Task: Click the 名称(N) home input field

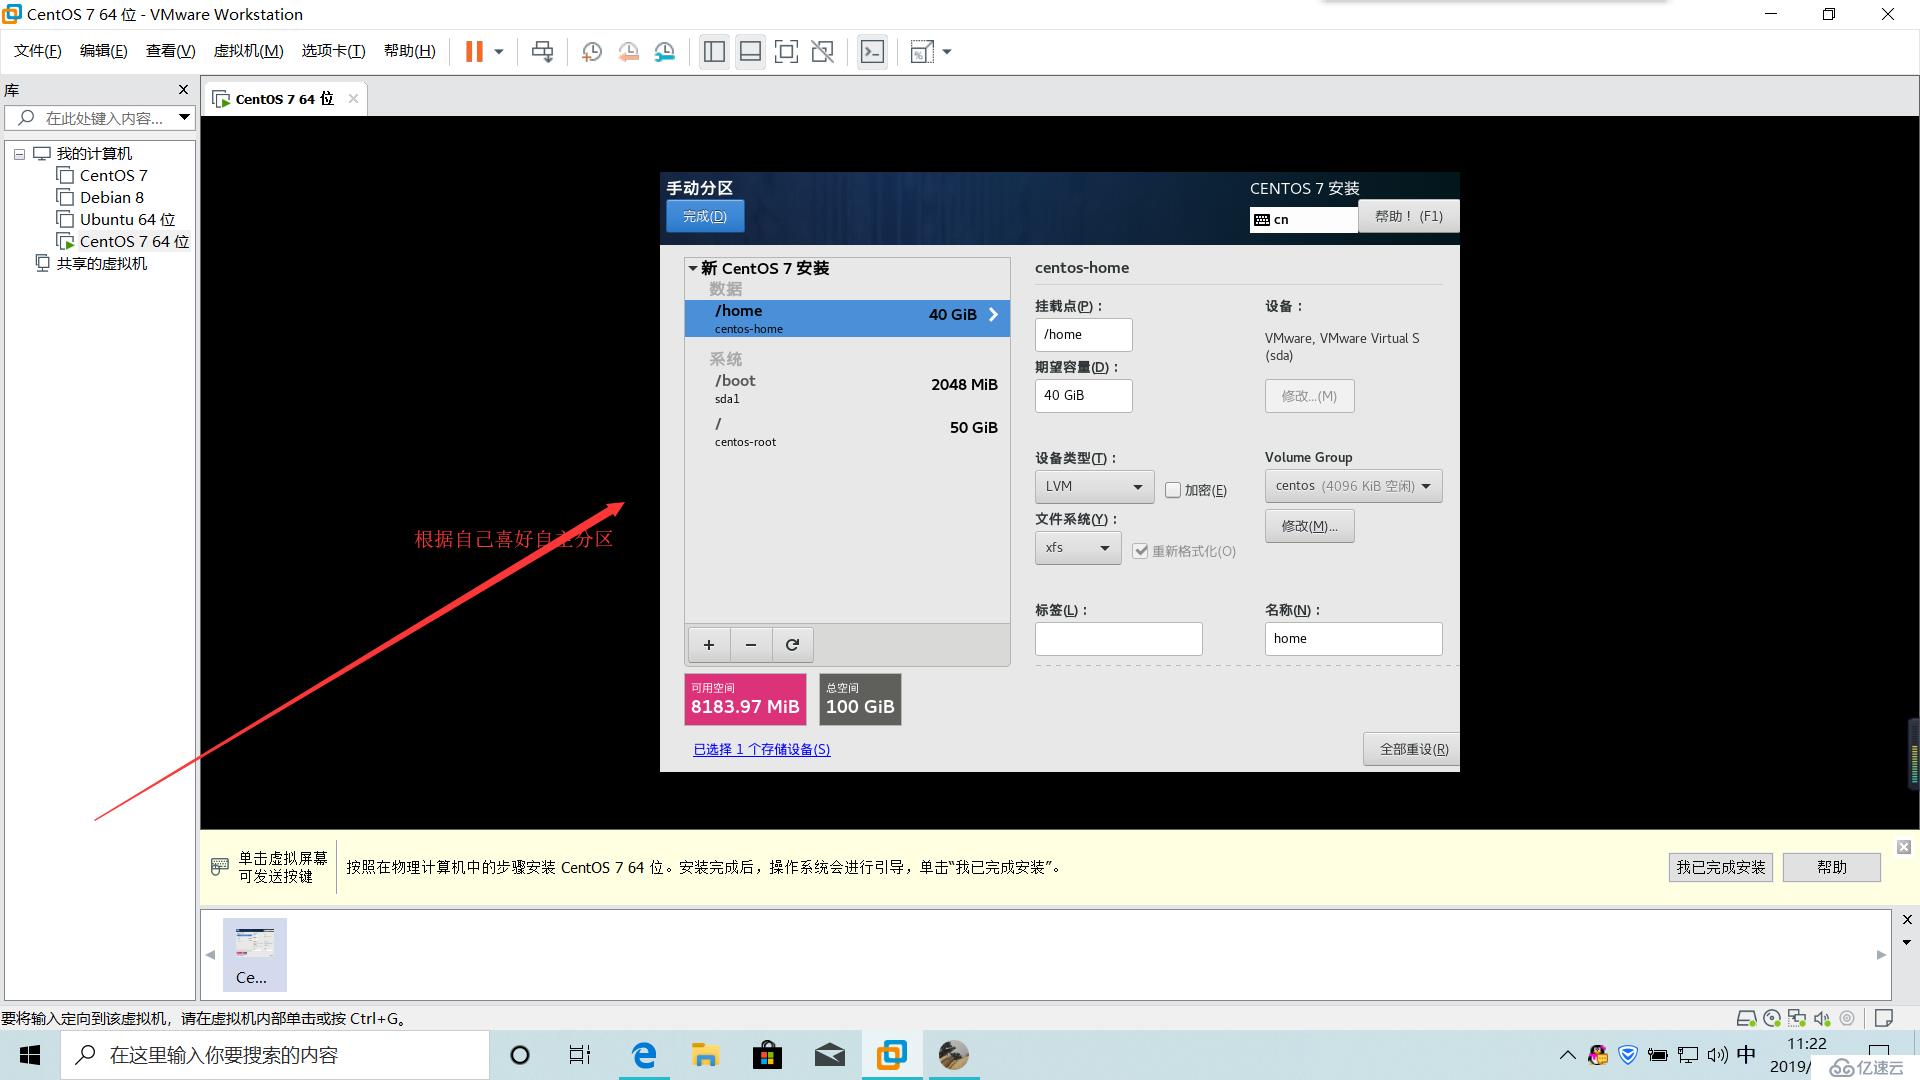Action: pos(1353,639)
